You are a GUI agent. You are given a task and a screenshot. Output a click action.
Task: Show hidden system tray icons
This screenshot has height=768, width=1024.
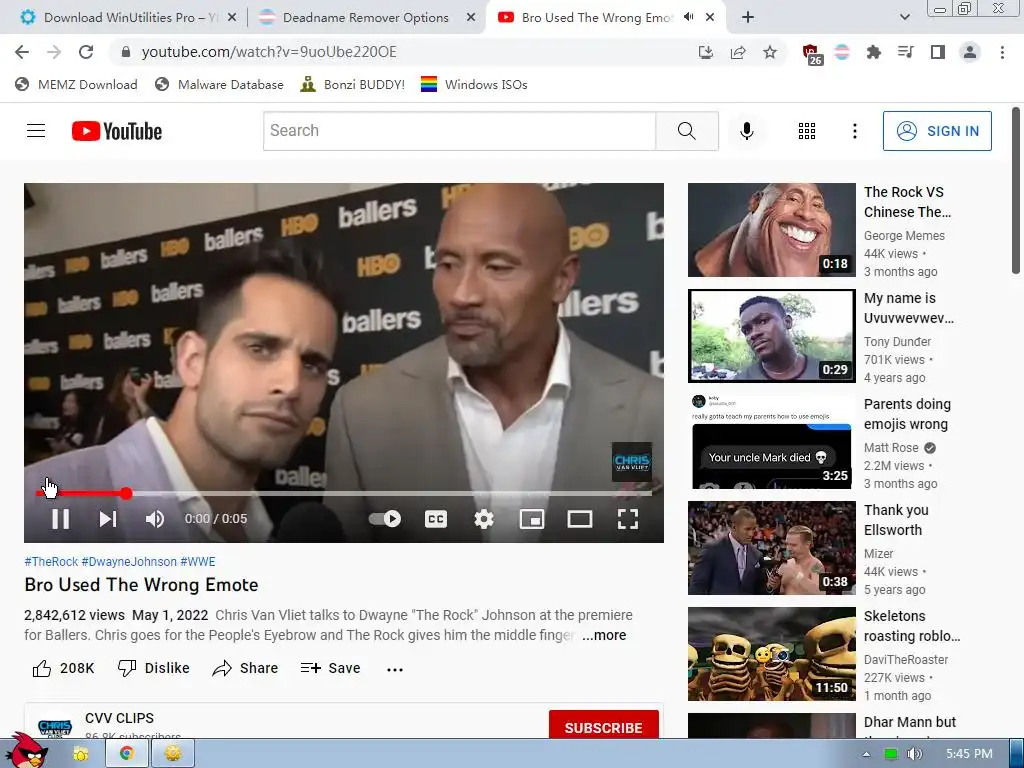coord(866,754)
